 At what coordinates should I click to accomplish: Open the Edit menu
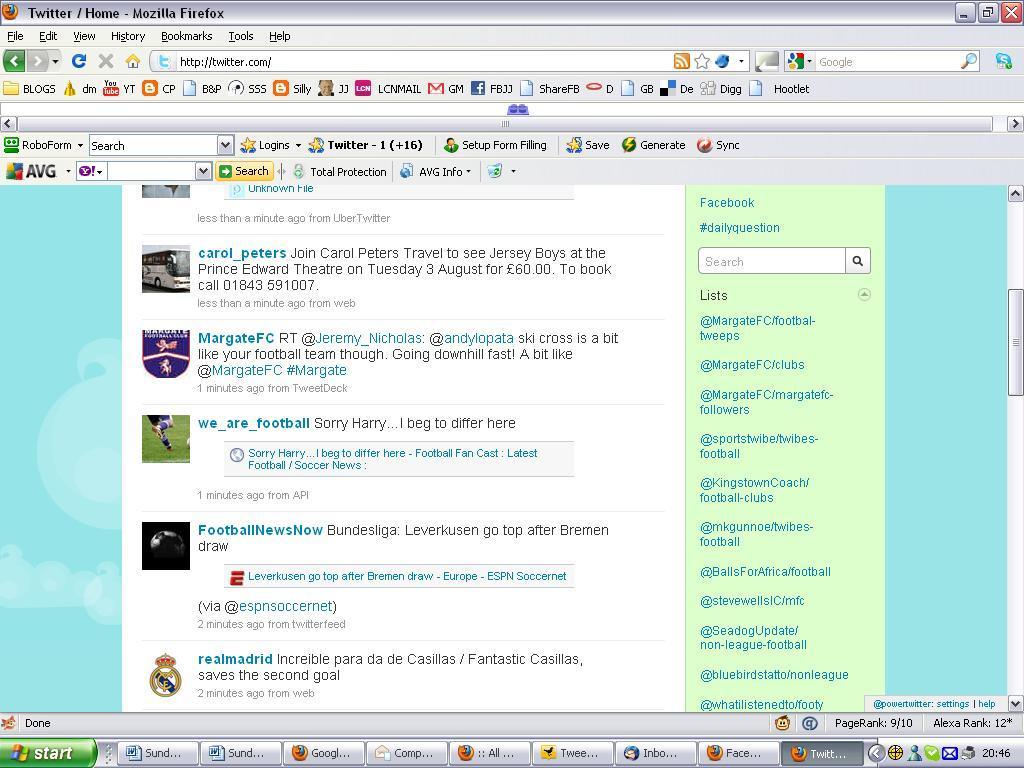[48, 36]
